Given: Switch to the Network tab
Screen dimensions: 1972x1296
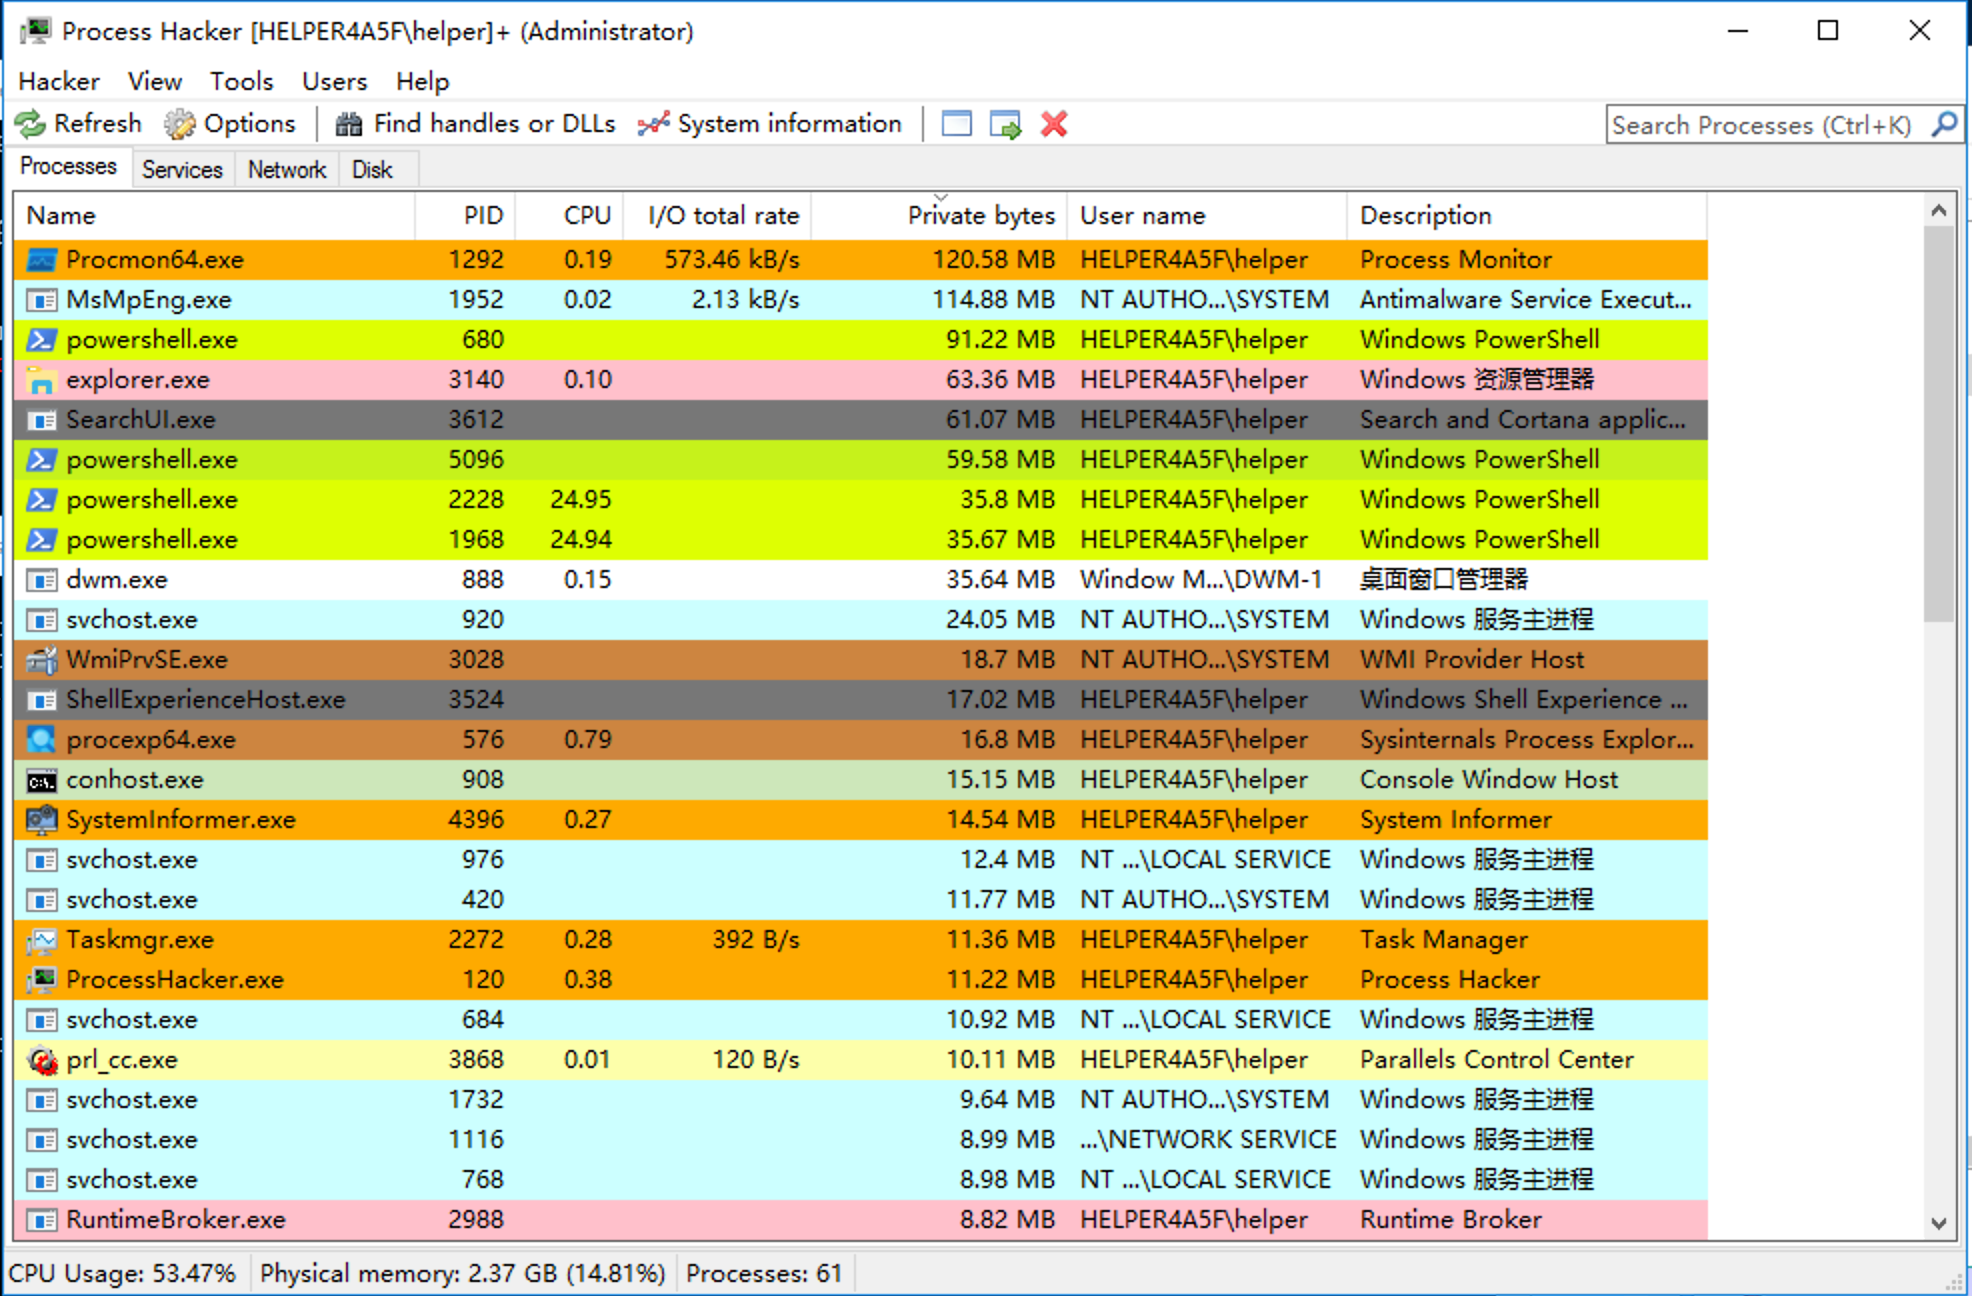Looking at the screenshot, I should (287, 169).
